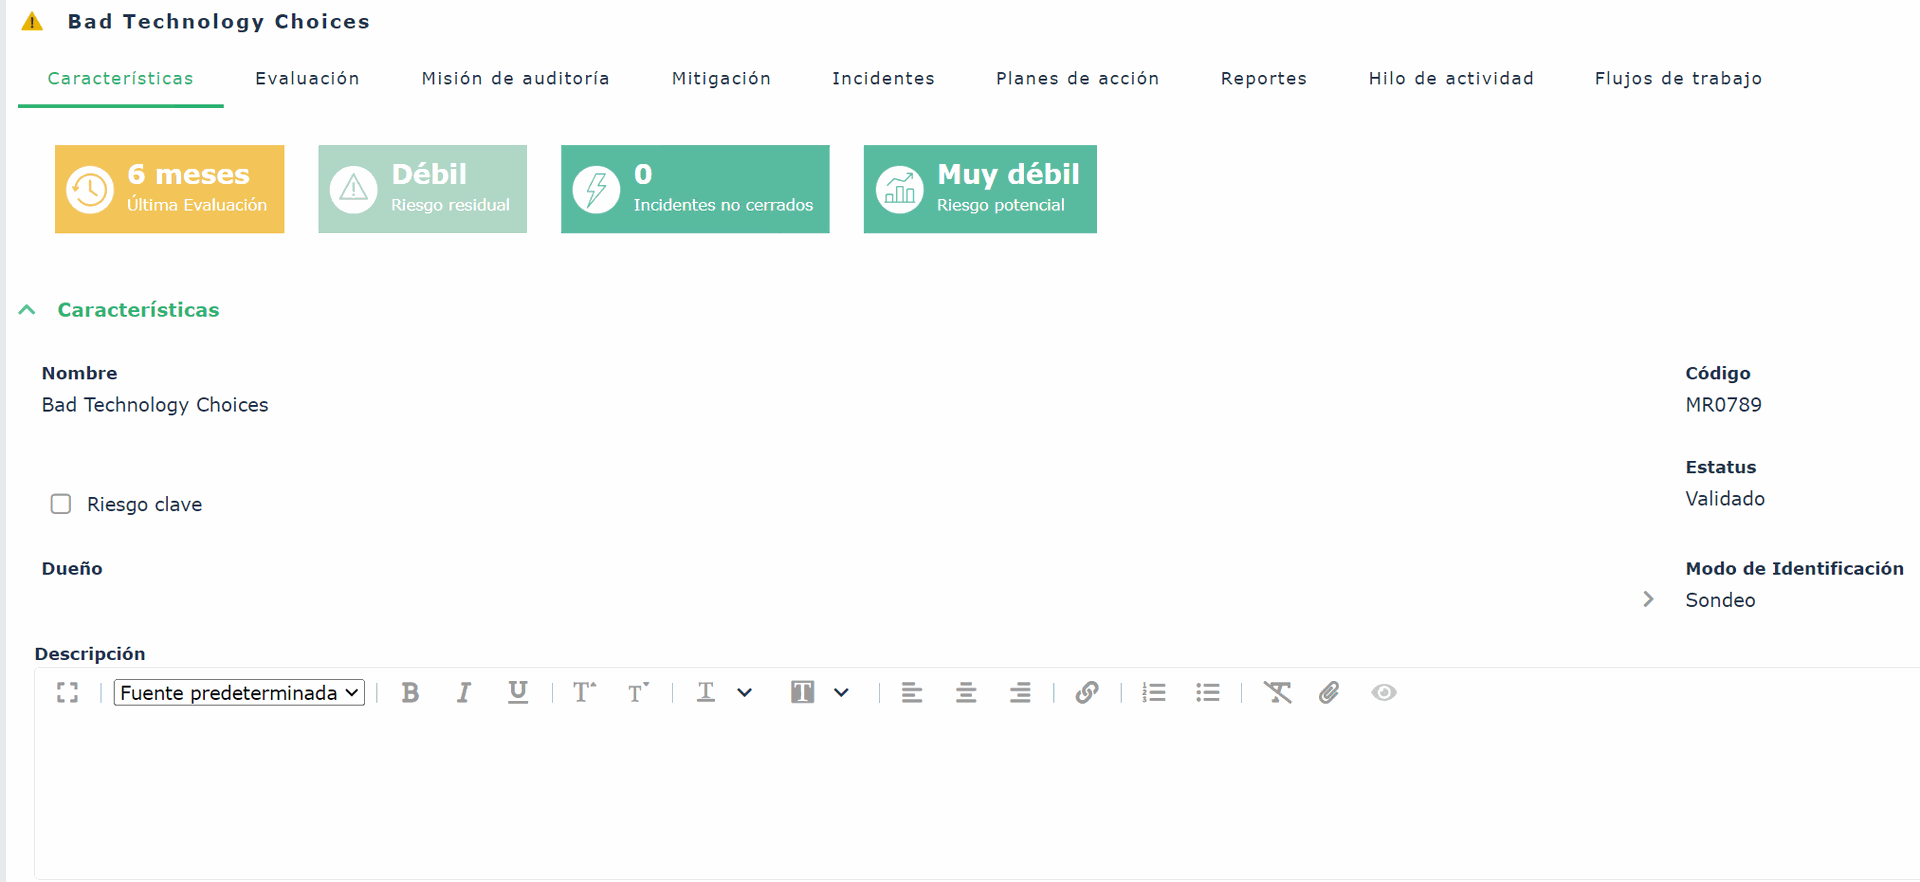The width and height of the screenshot is (1920, 882).
Task: Insert bulleted list
Action: (1208, 692)
